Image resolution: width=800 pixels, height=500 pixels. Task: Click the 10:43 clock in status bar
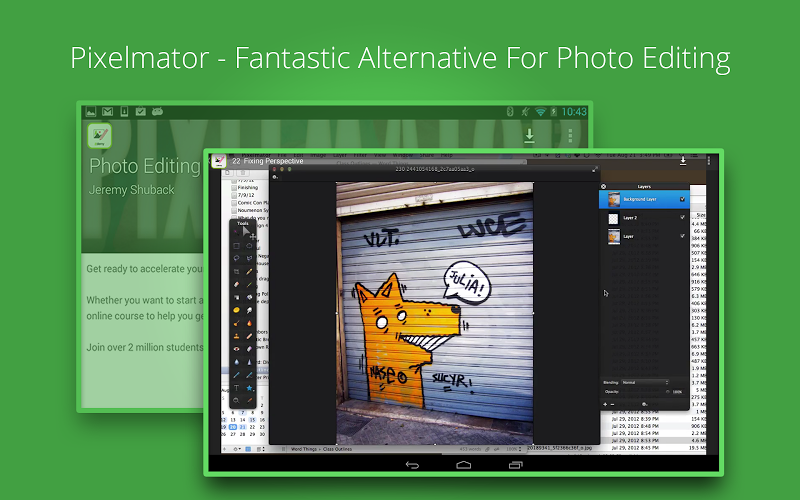pyautogui.click(x=574, y=111)
